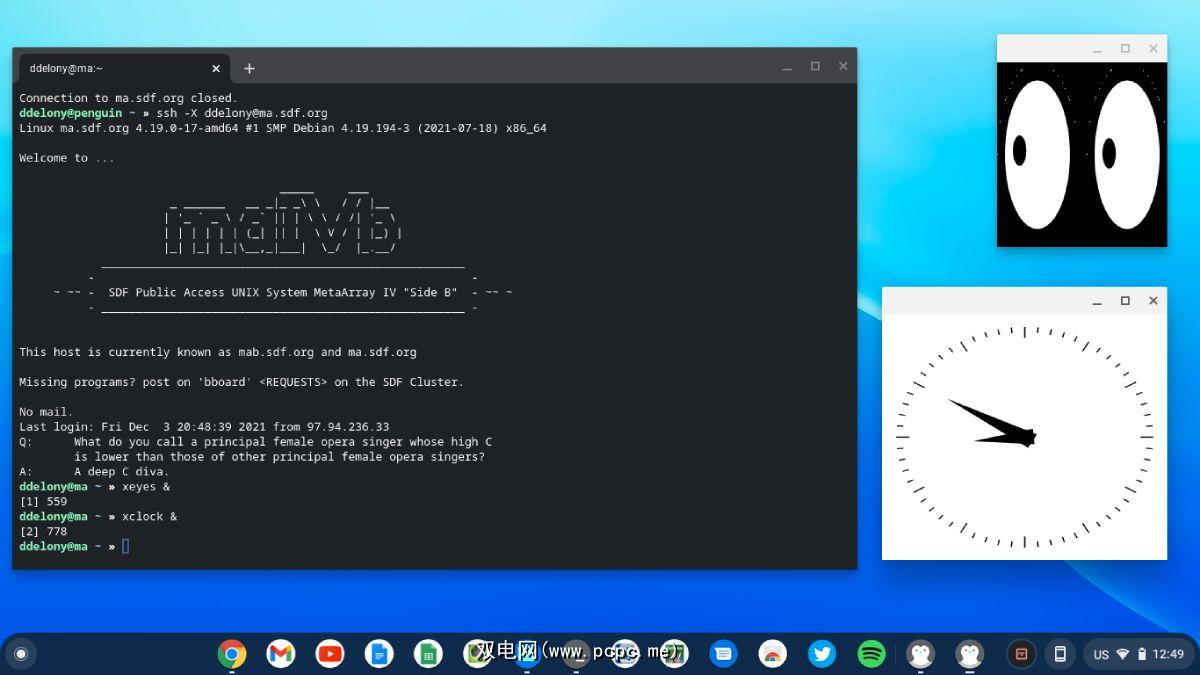Image resolution: width=1200 pixels, height=675 pixels.
Task: Click the left eye in xeyes
Action: click(x=1037, y=154)
